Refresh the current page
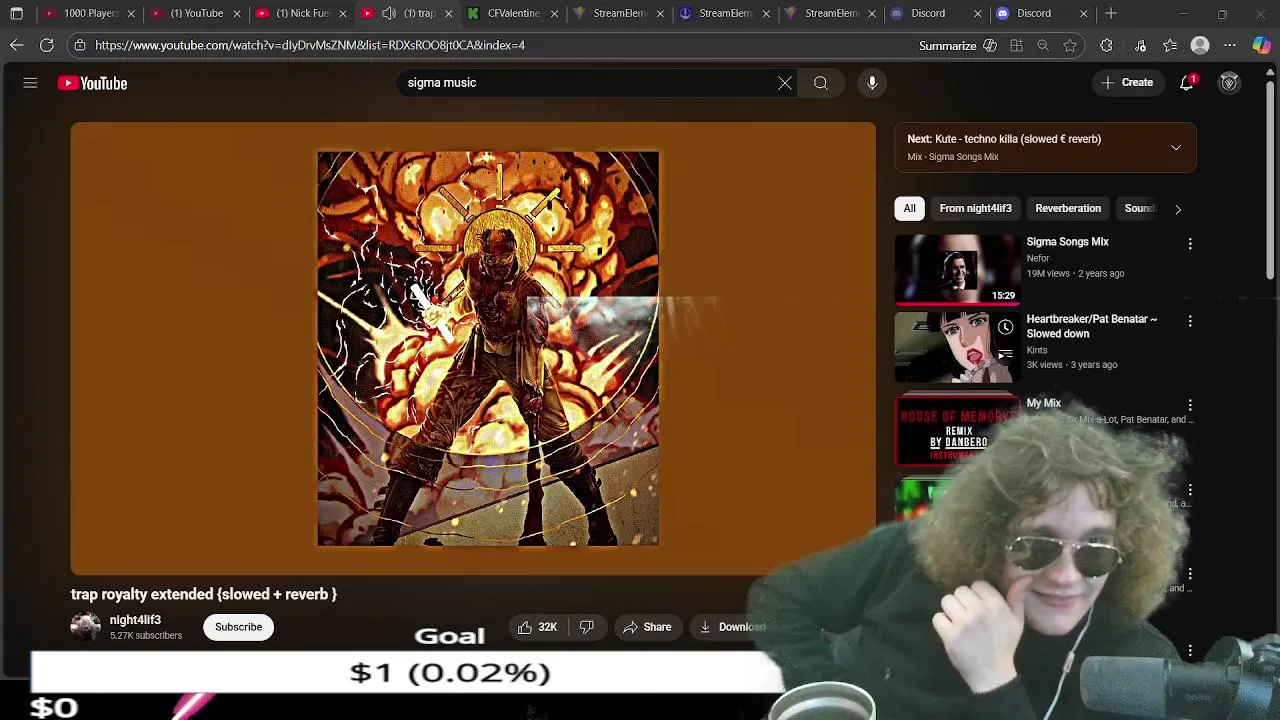 pos(47,45)
